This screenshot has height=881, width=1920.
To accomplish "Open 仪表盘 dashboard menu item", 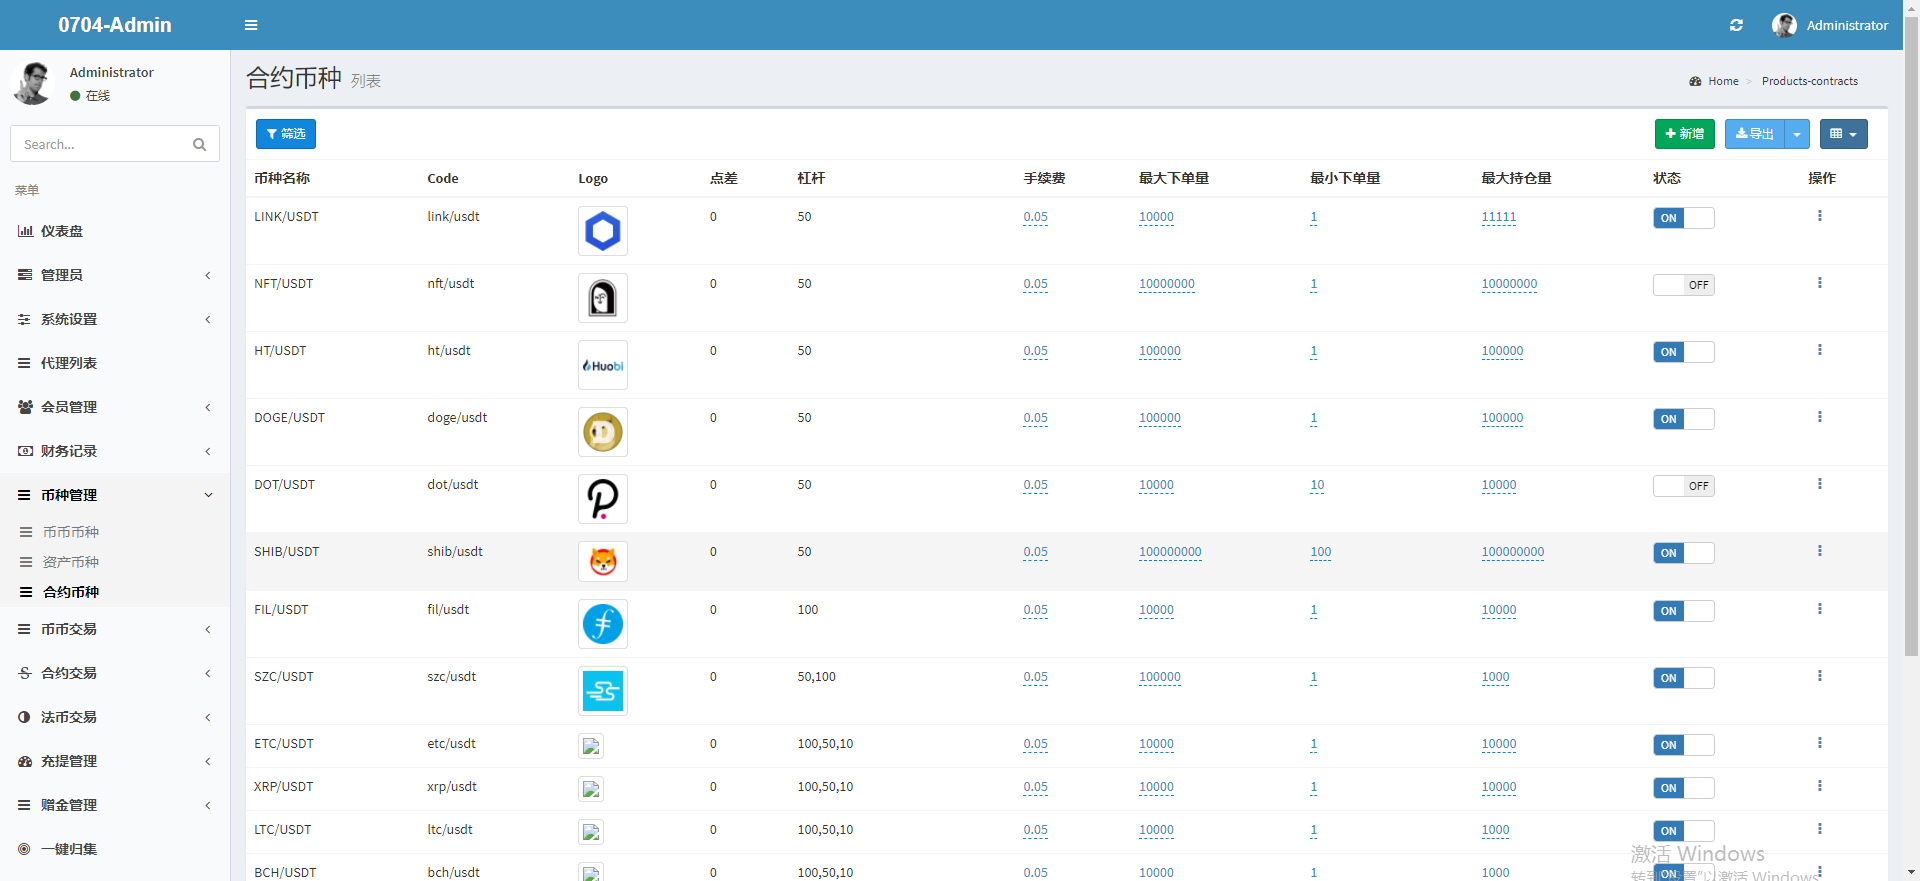I will tap(115, 231).
